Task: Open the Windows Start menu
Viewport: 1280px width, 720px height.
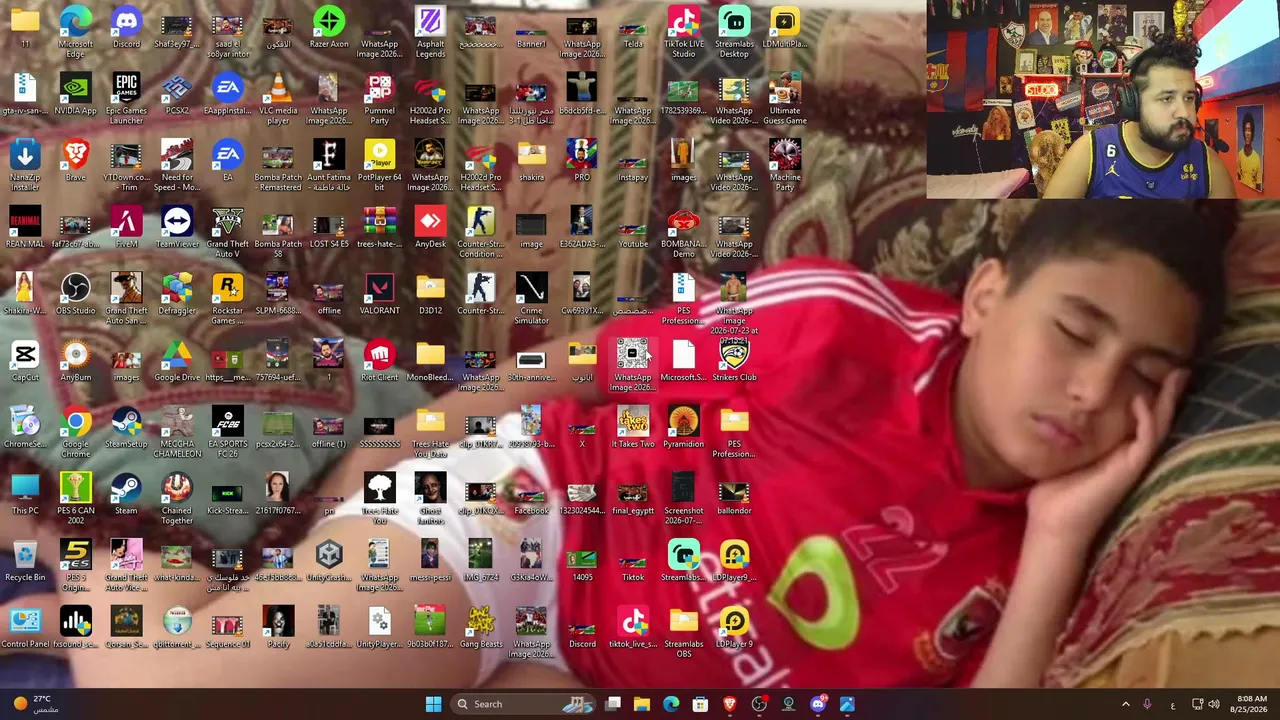Action: (433, 704)
